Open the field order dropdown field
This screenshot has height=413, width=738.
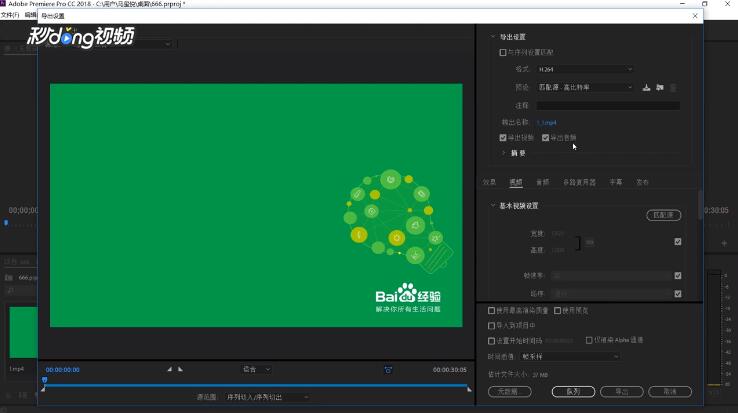612,293
